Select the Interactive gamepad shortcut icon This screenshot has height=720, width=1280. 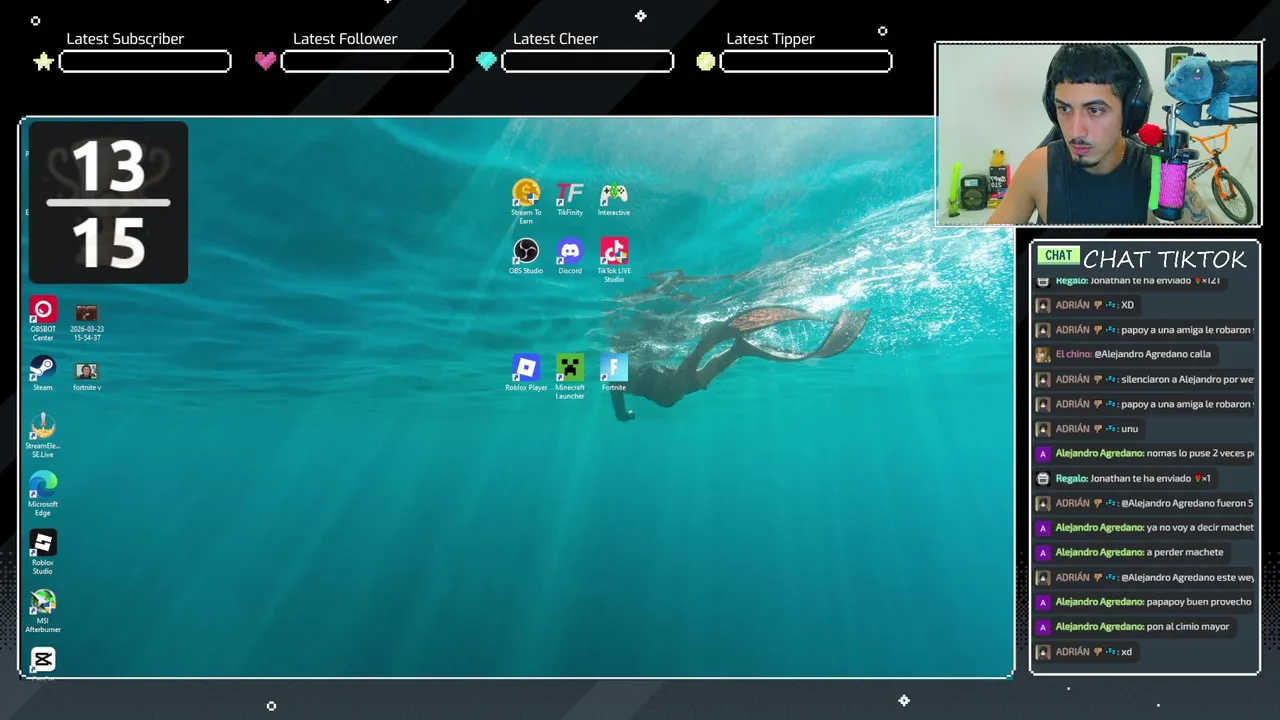[614, 198]
